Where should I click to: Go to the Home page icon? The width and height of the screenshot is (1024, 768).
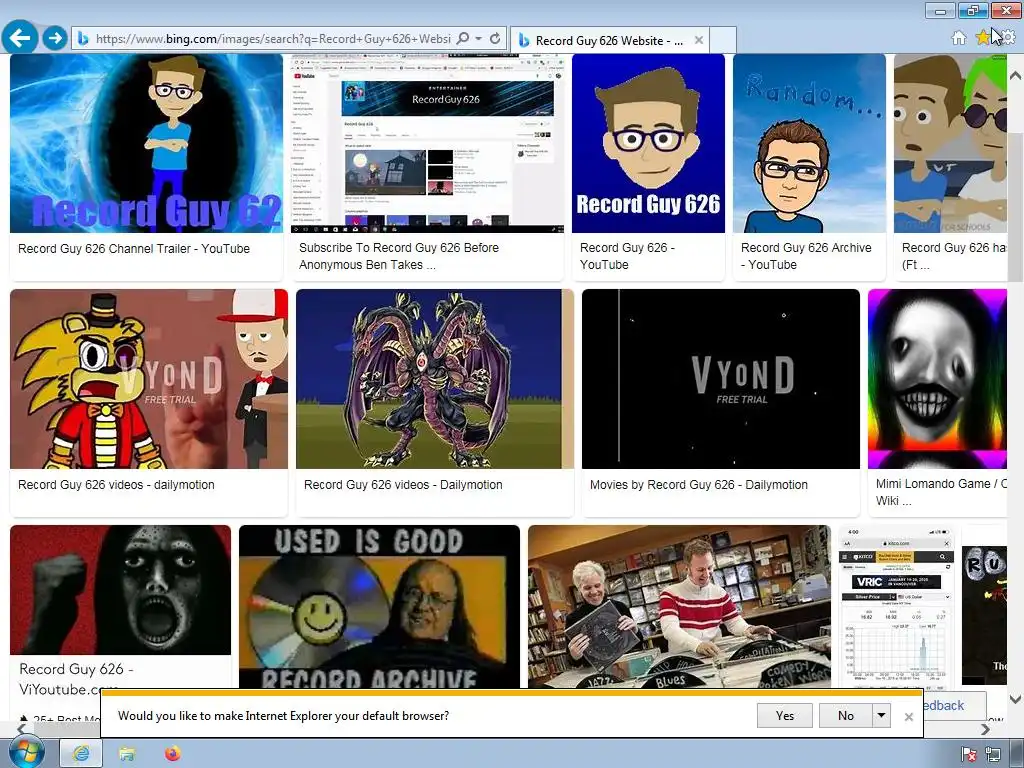point(959,38)
